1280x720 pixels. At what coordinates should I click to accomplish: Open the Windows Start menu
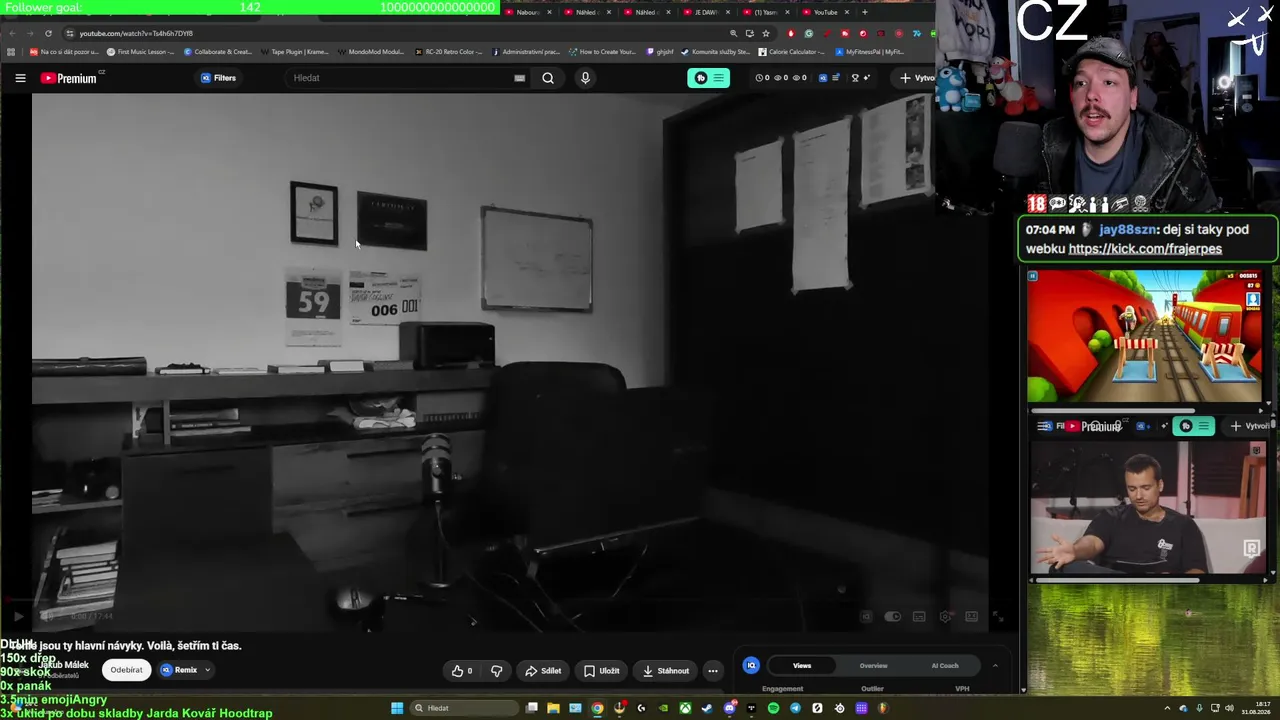click(x=397, y=708)
